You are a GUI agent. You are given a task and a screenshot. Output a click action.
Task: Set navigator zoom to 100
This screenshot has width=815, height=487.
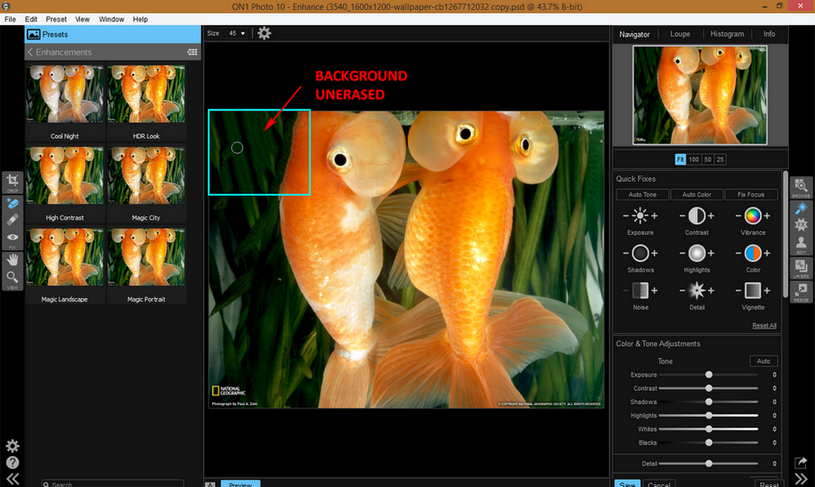click(x=693, y=159)
